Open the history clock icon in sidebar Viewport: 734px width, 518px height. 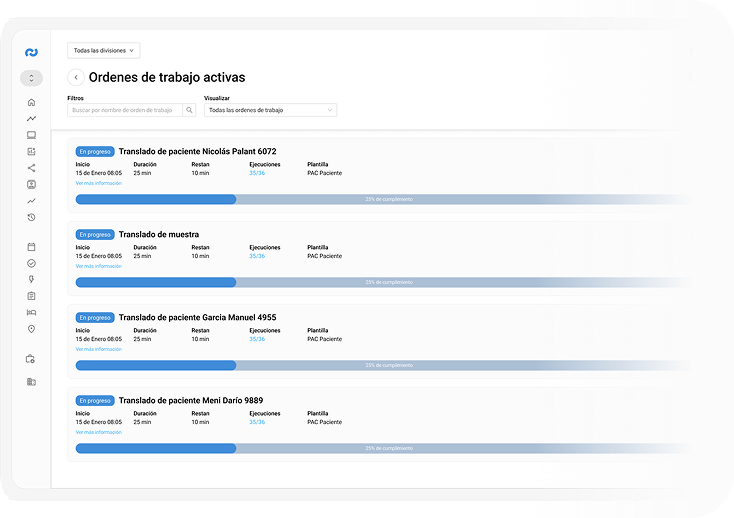(31, 217)
